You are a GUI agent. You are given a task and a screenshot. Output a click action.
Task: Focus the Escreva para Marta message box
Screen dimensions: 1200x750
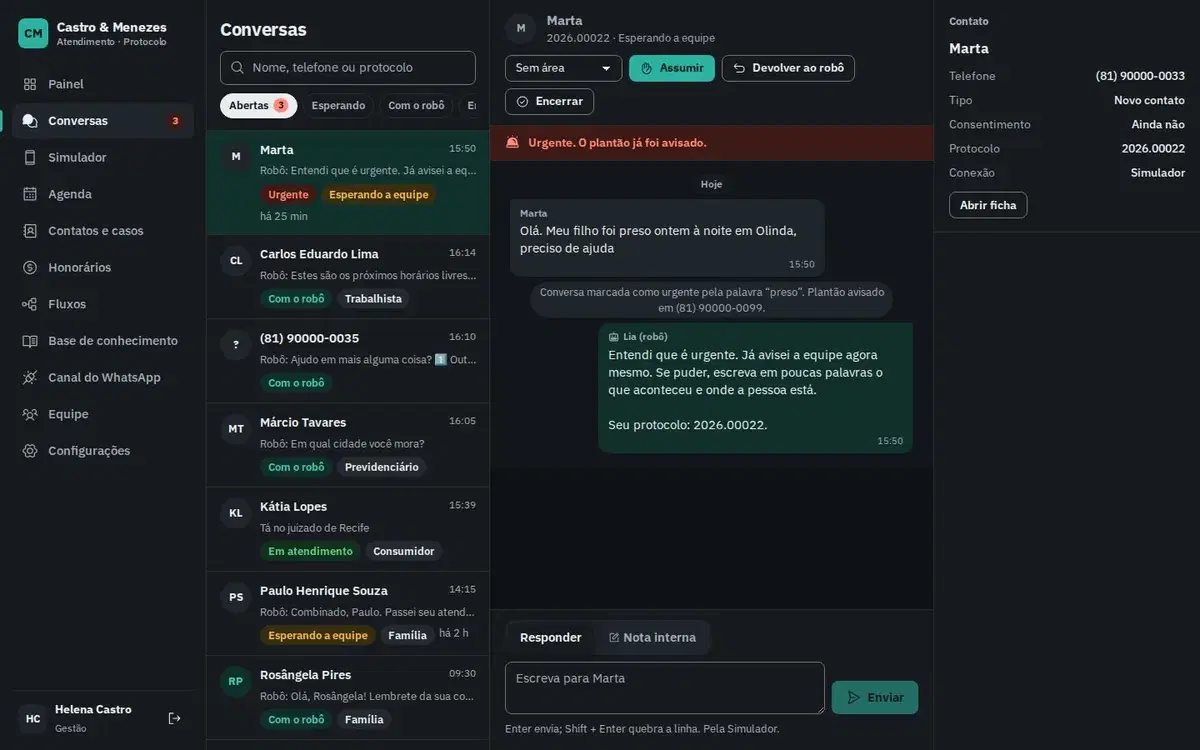click(x=665, y=688)
